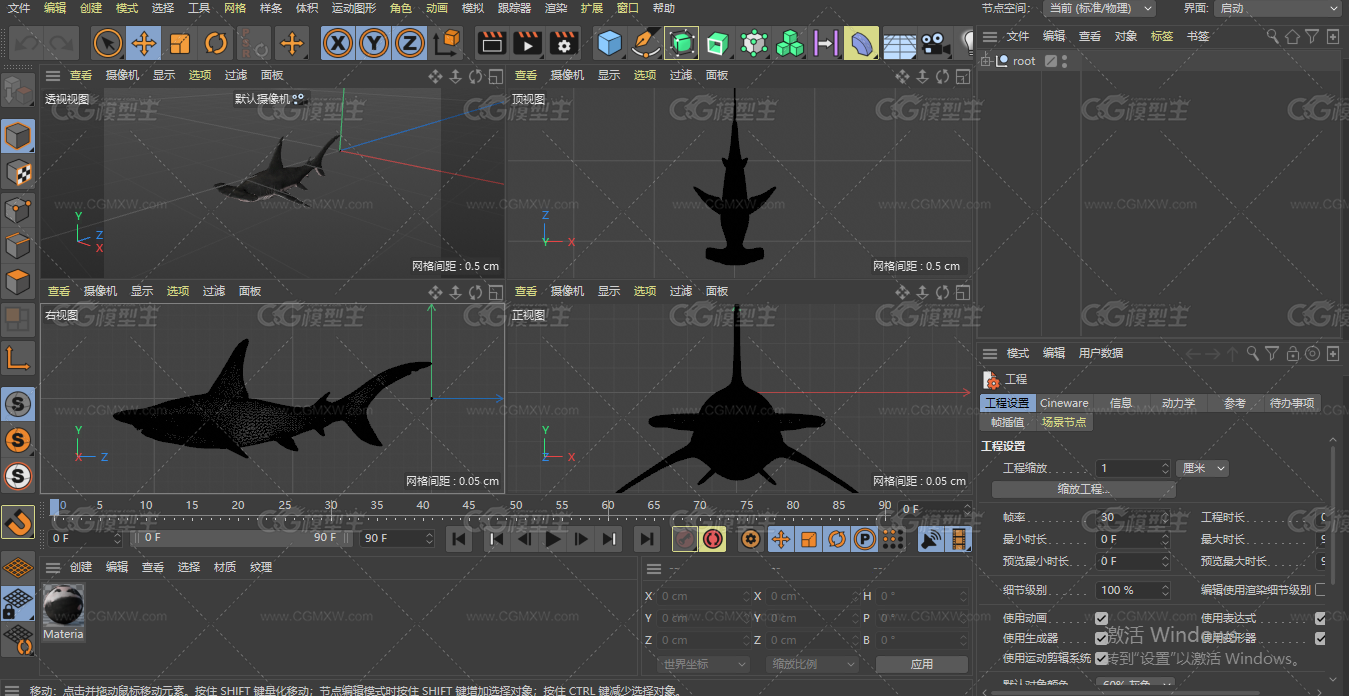Click the 应用 button in coordinates
The height and width of the screenshot is (696, 1349).
922,664
